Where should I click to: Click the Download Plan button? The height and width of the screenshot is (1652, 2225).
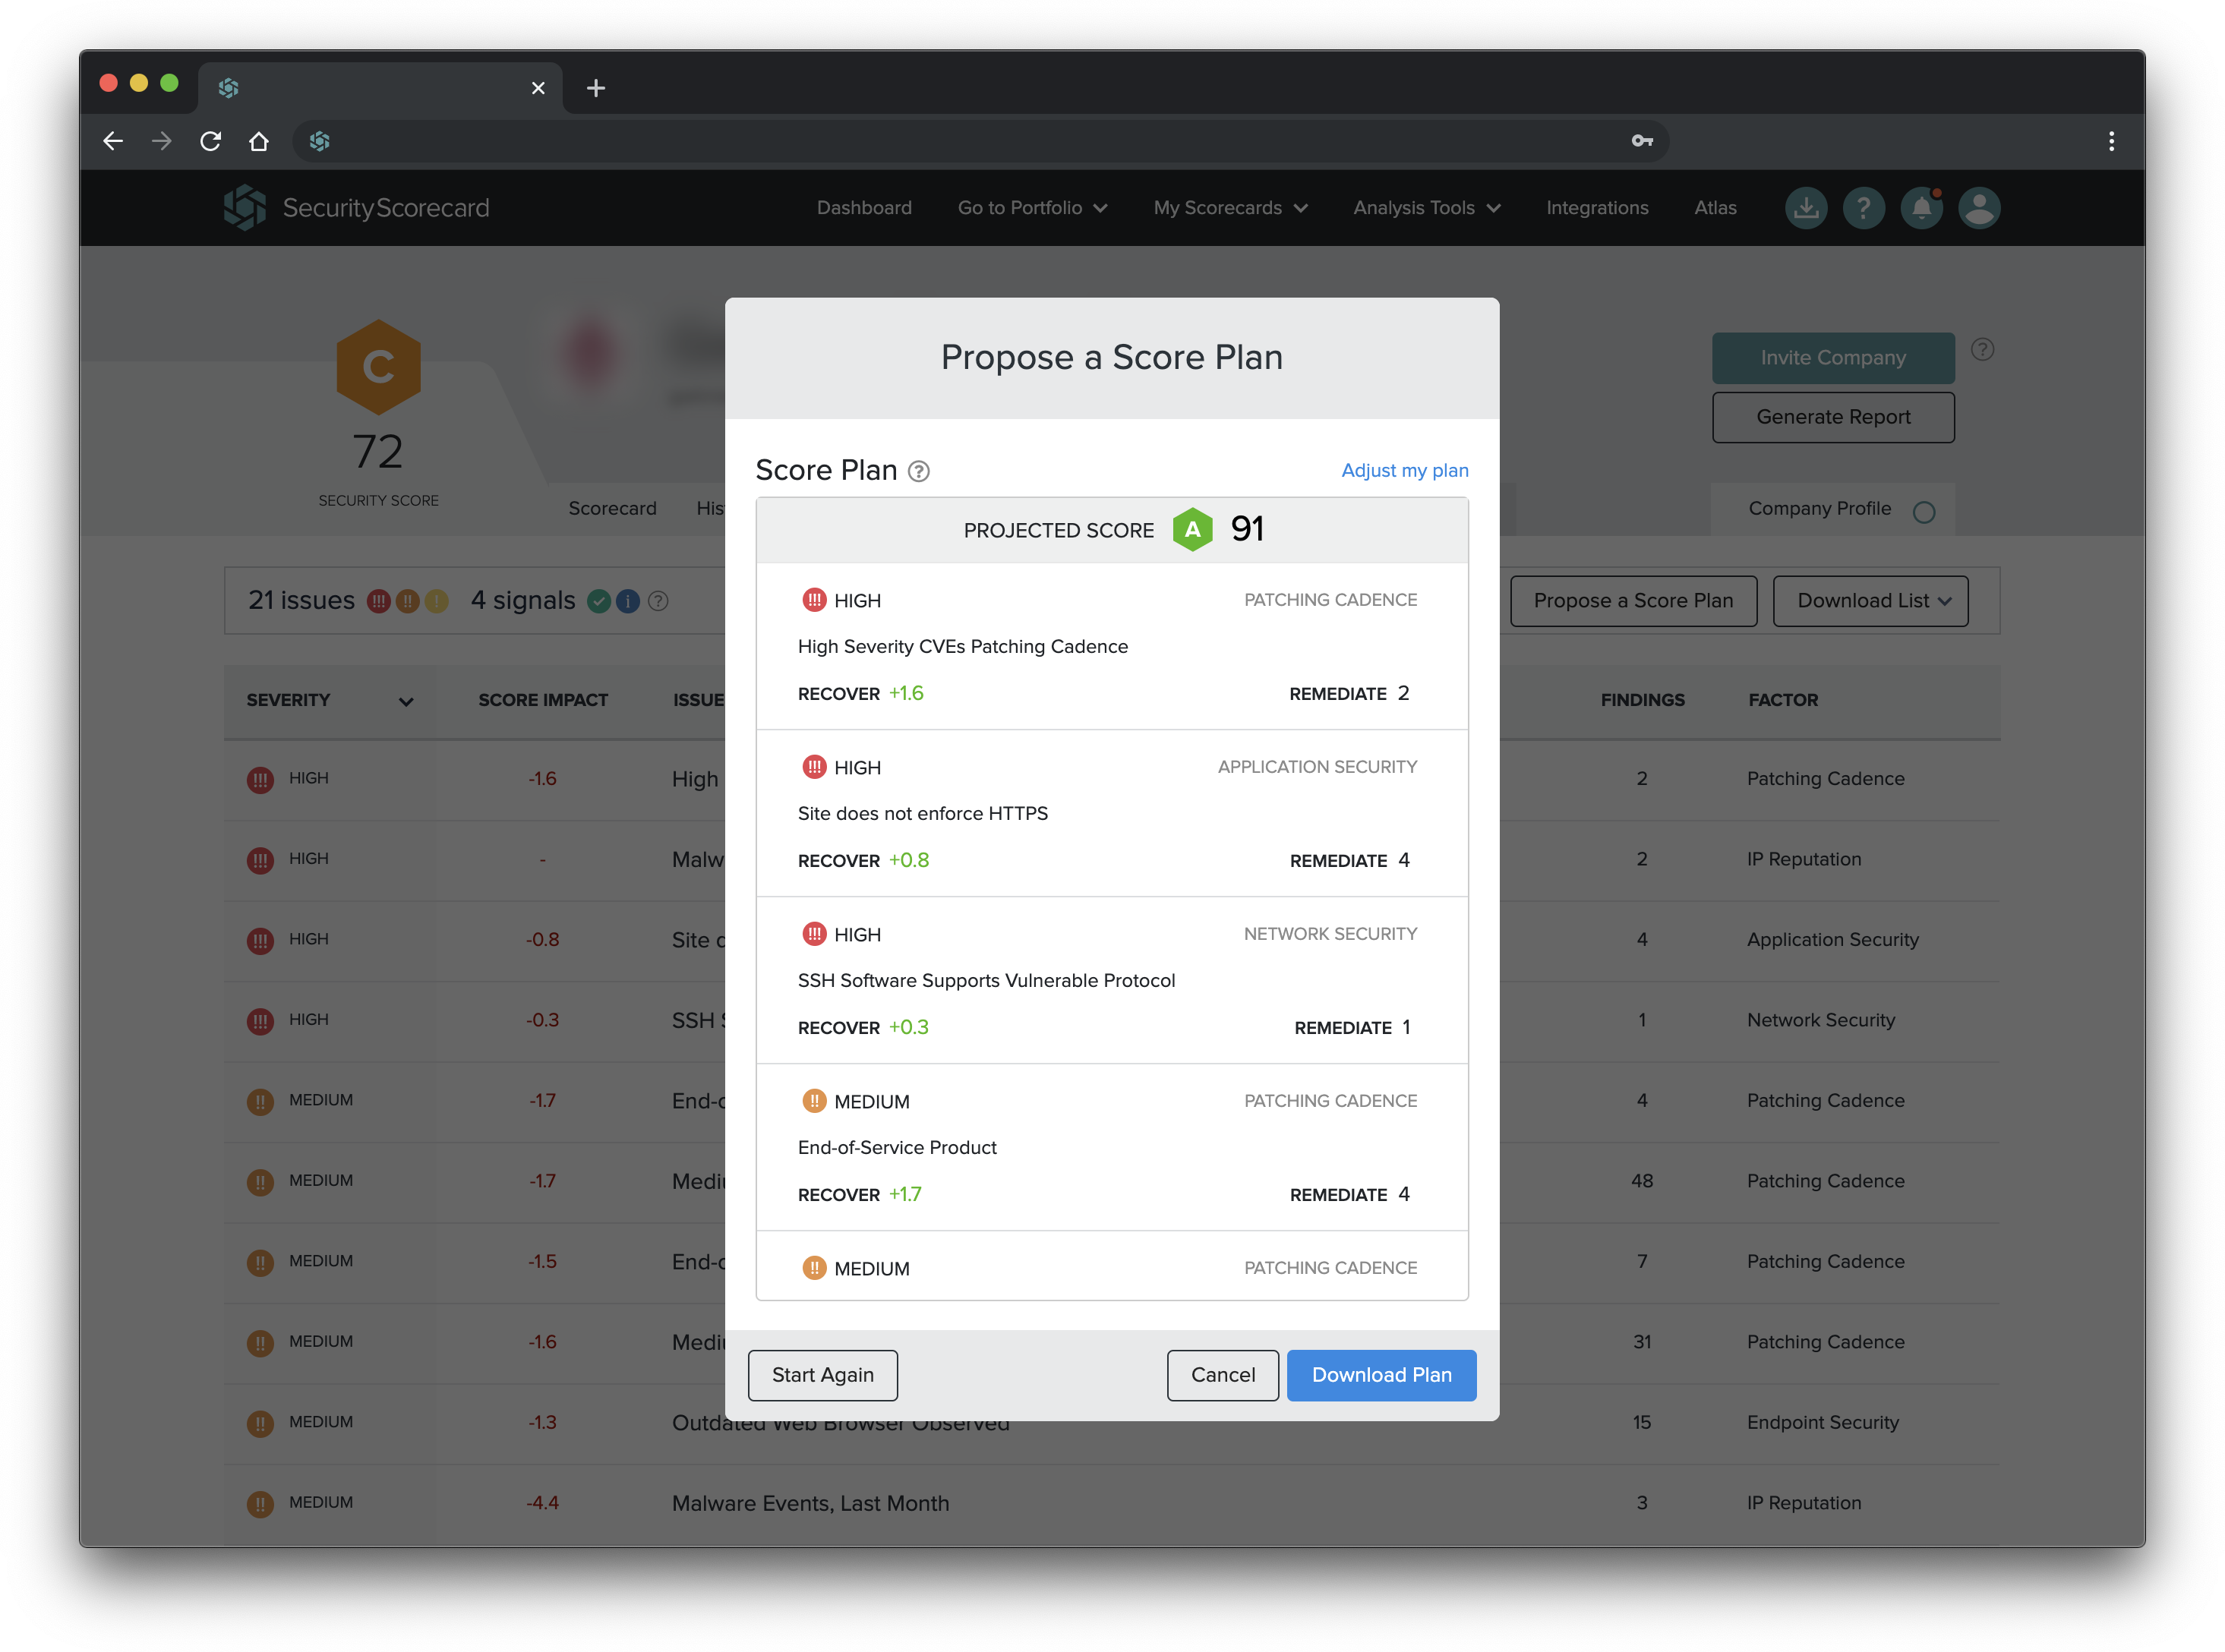tap(1381, 1375)
